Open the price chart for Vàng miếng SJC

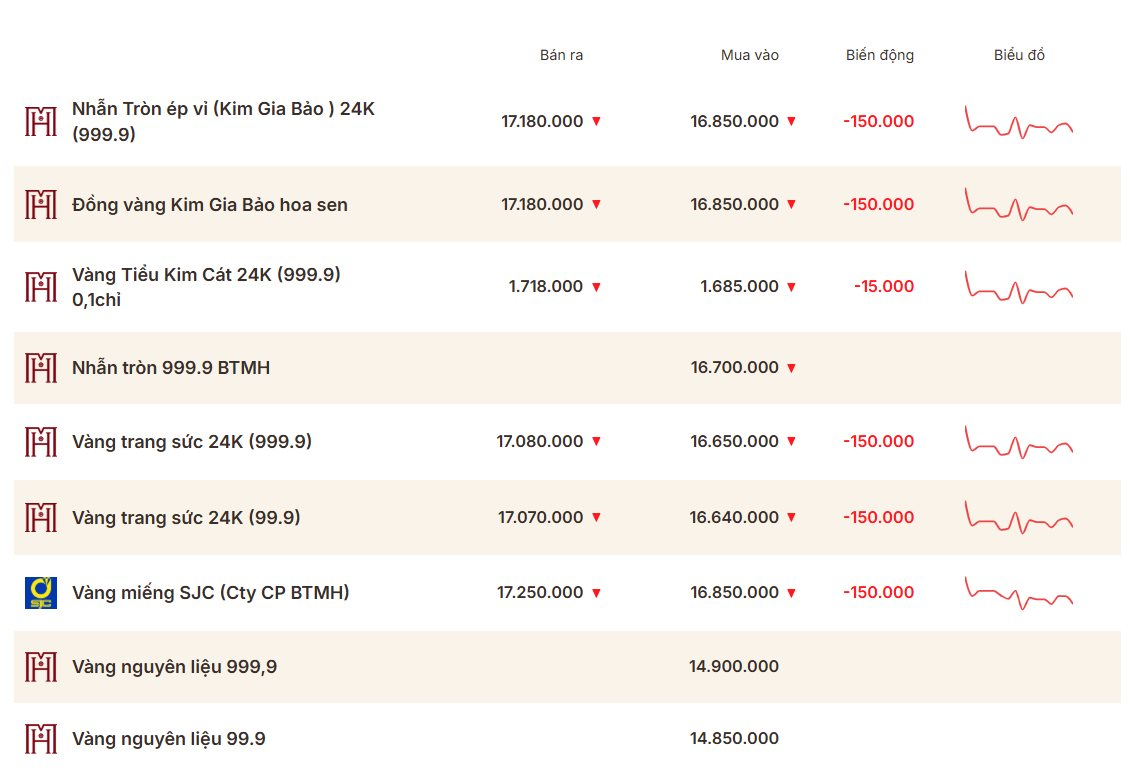pyautogui.click(x=1018, y=593)
